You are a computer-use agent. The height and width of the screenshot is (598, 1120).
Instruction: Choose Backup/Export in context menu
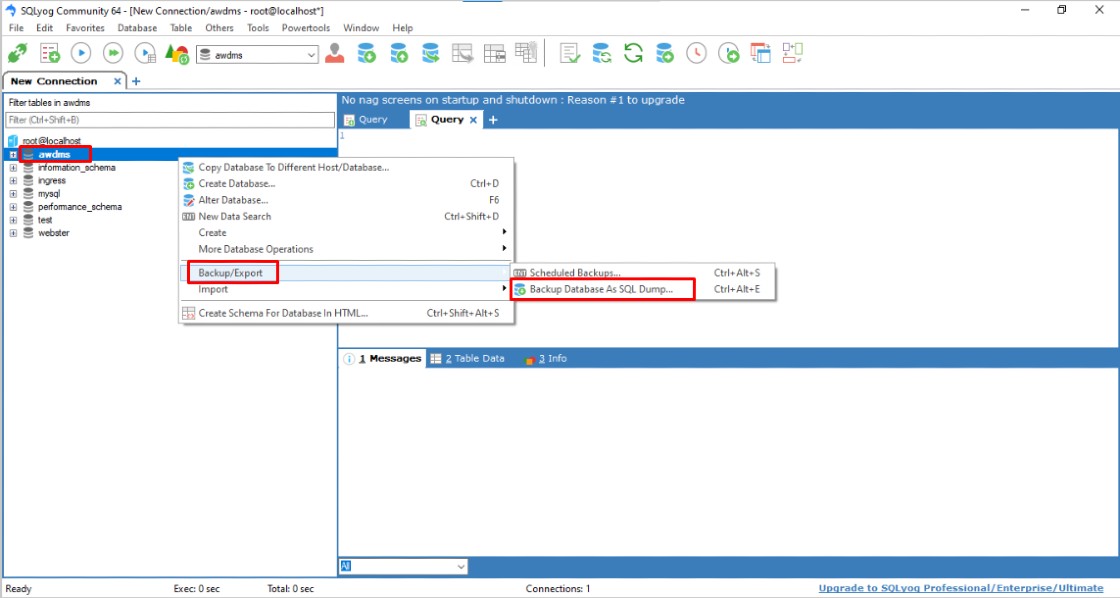point(345,273)
